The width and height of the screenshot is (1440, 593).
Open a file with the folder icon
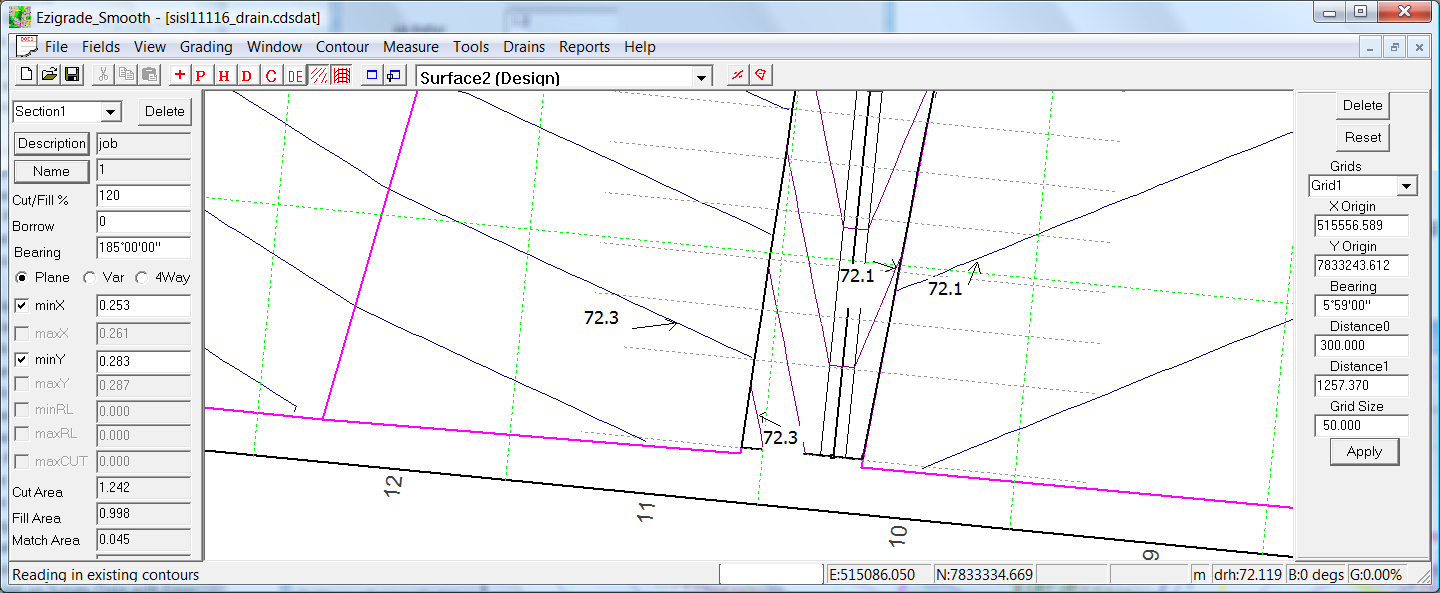coord(49,75)
